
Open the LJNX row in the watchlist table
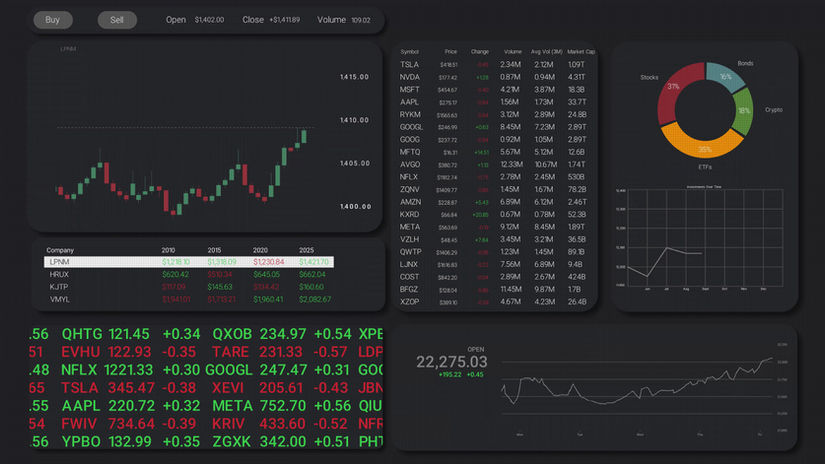[495, 265]
